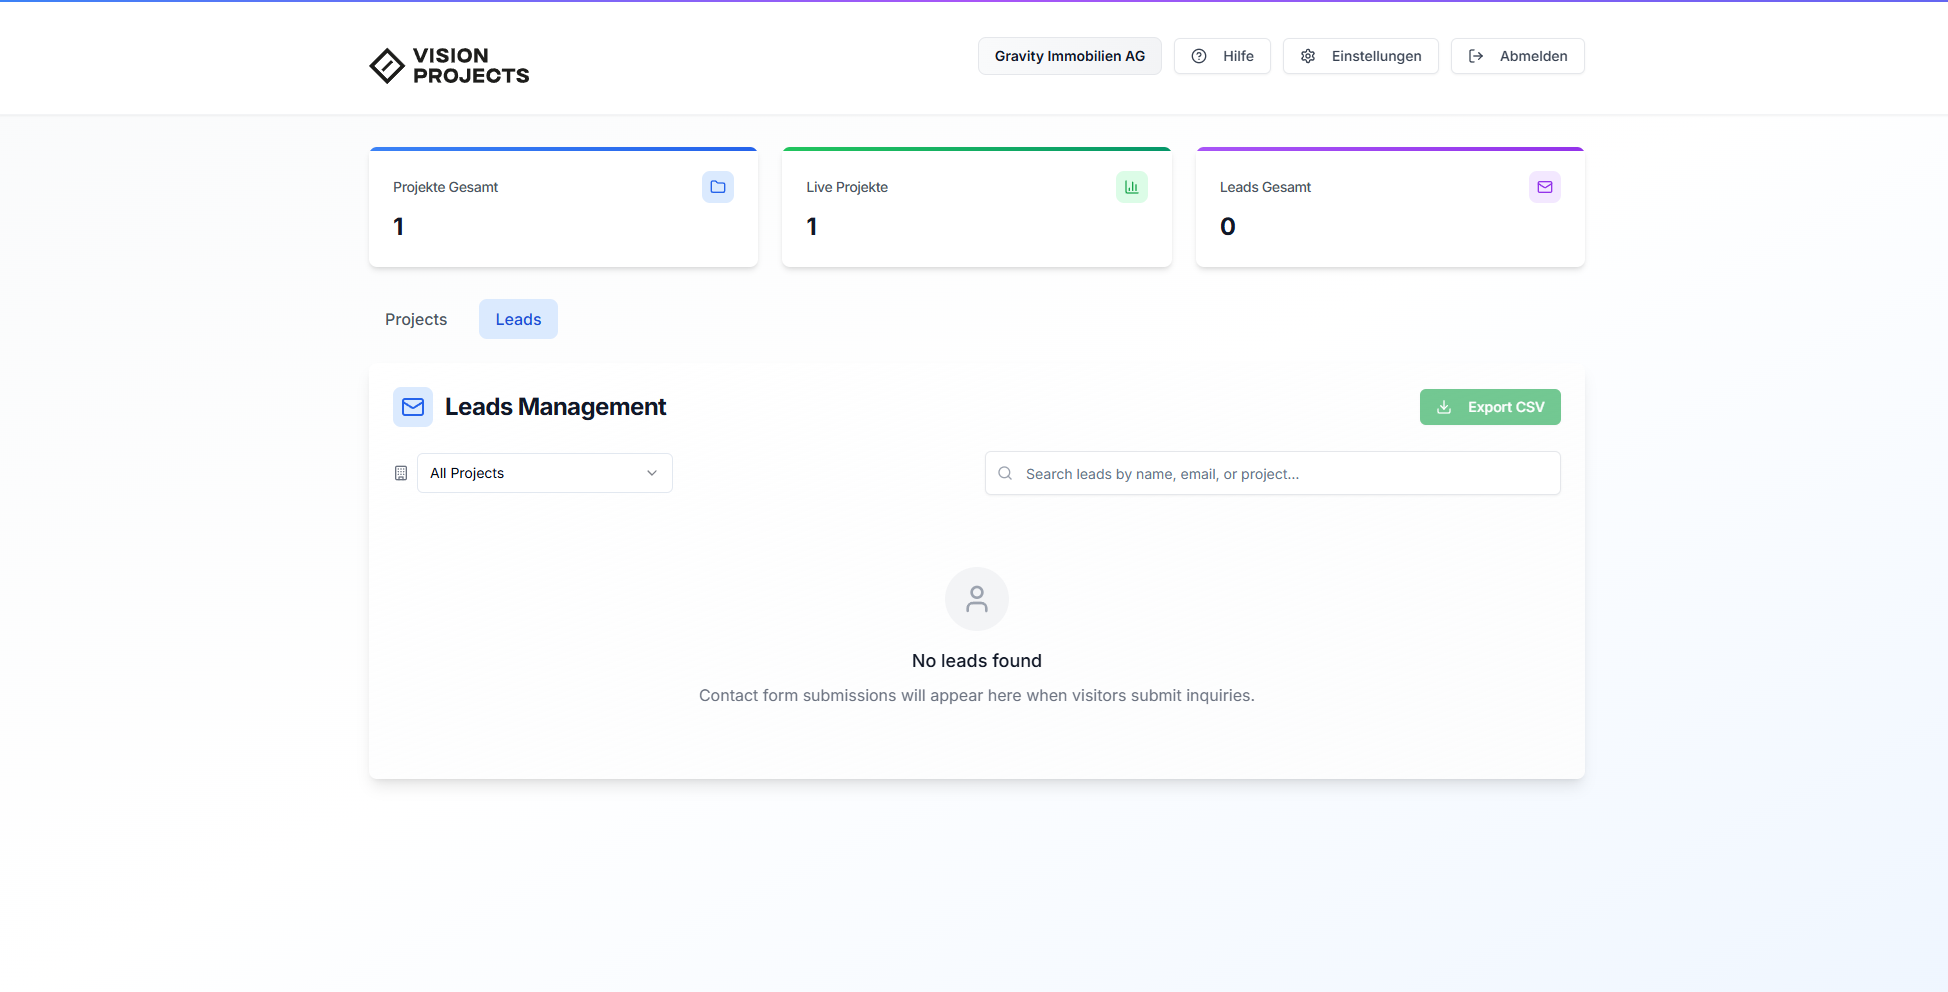Click the Live Projekte chart icon
This screenshot has width=1948, height=992.
pos(1130,187)
